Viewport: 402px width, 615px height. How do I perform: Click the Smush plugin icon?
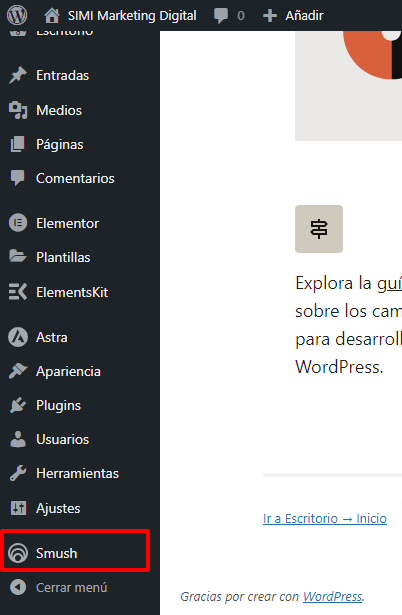18,553
